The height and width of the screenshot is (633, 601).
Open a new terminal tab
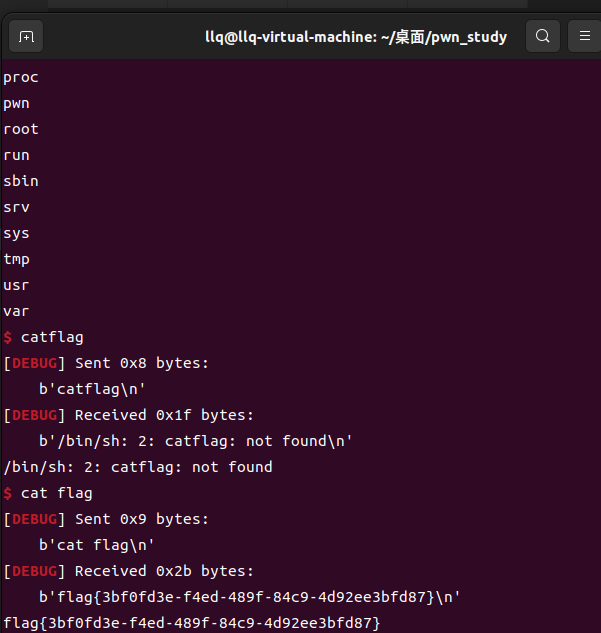[26, 36]
